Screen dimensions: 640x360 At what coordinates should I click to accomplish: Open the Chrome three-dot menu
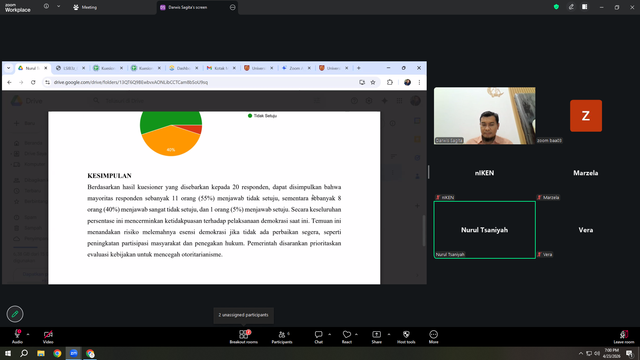tap(419, 82)
